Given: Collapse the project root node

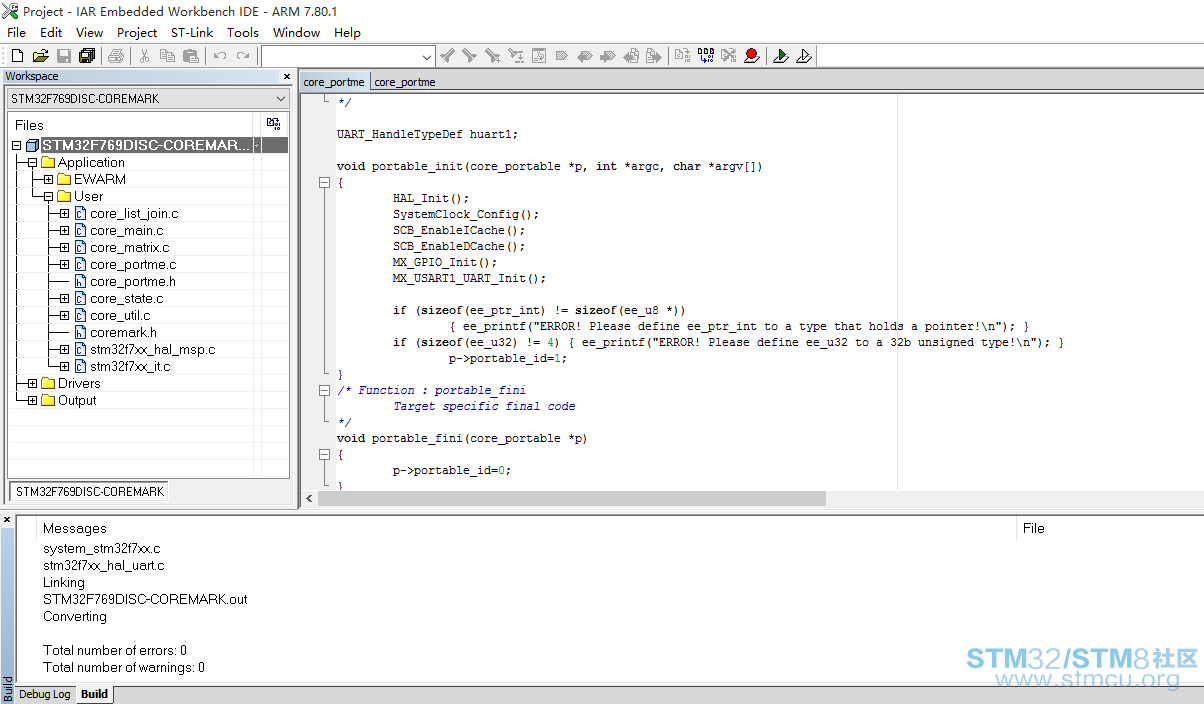Looking at the screenshot, I should click(x=16, y=145).
